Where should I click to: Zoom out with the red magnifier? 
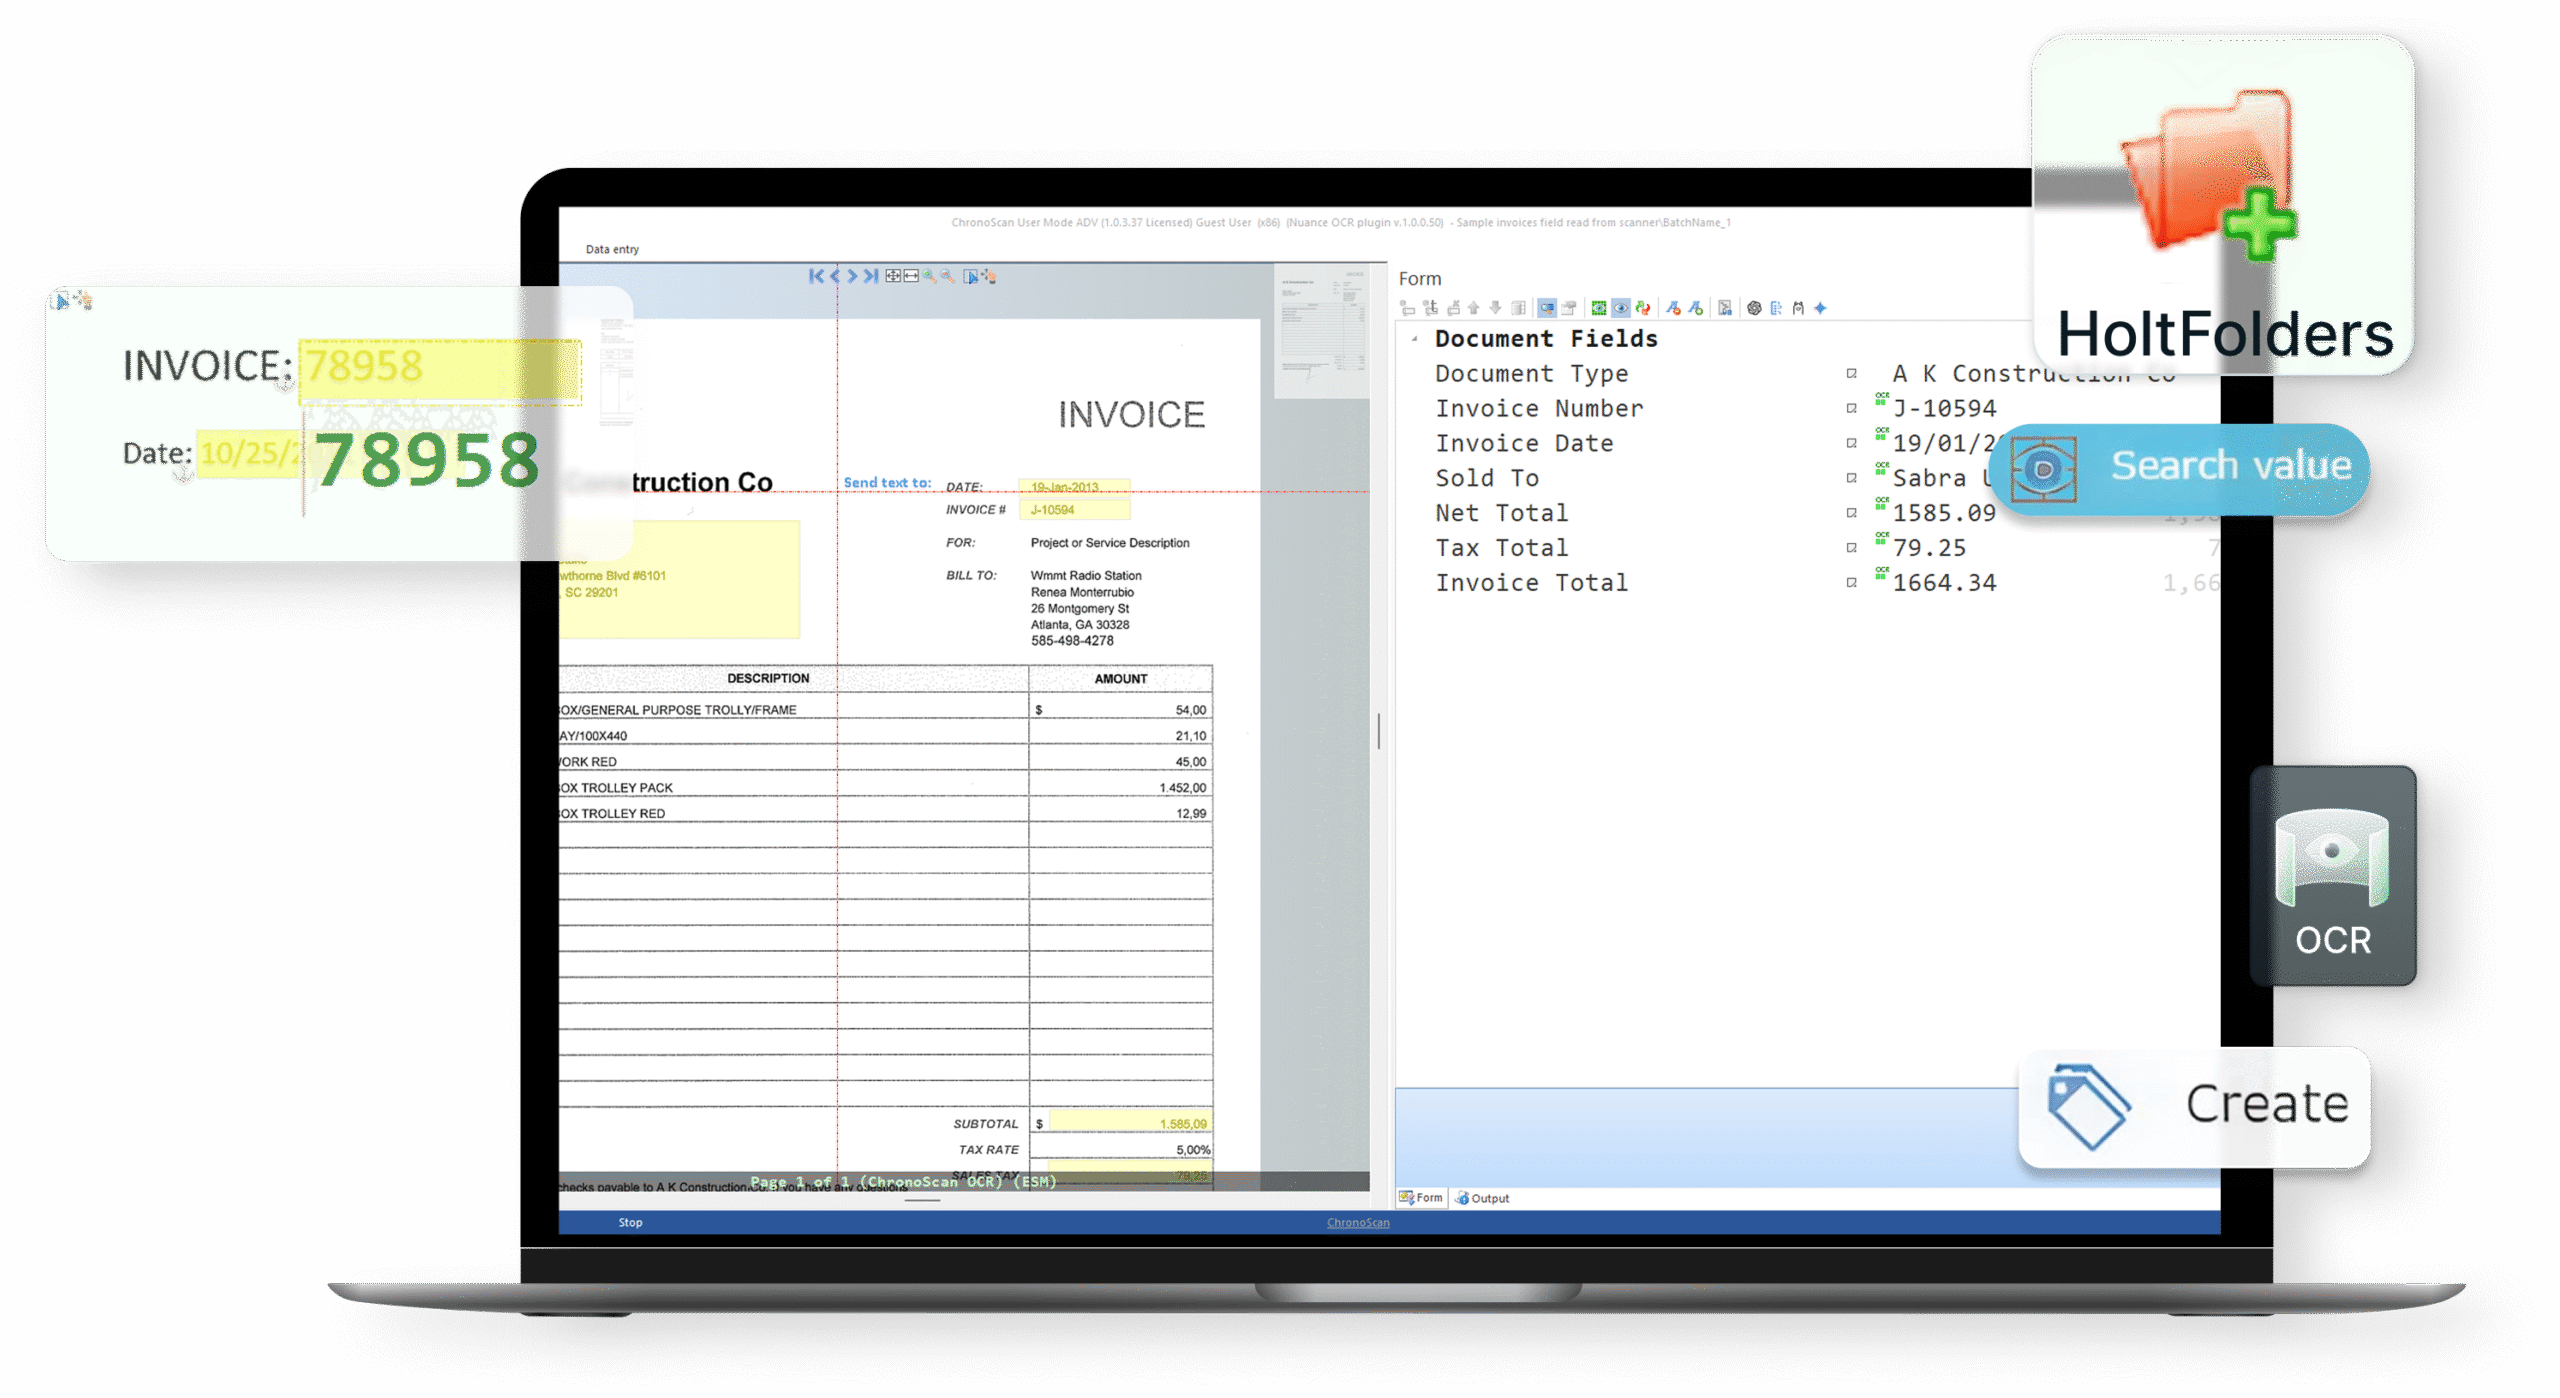point(947,276)
